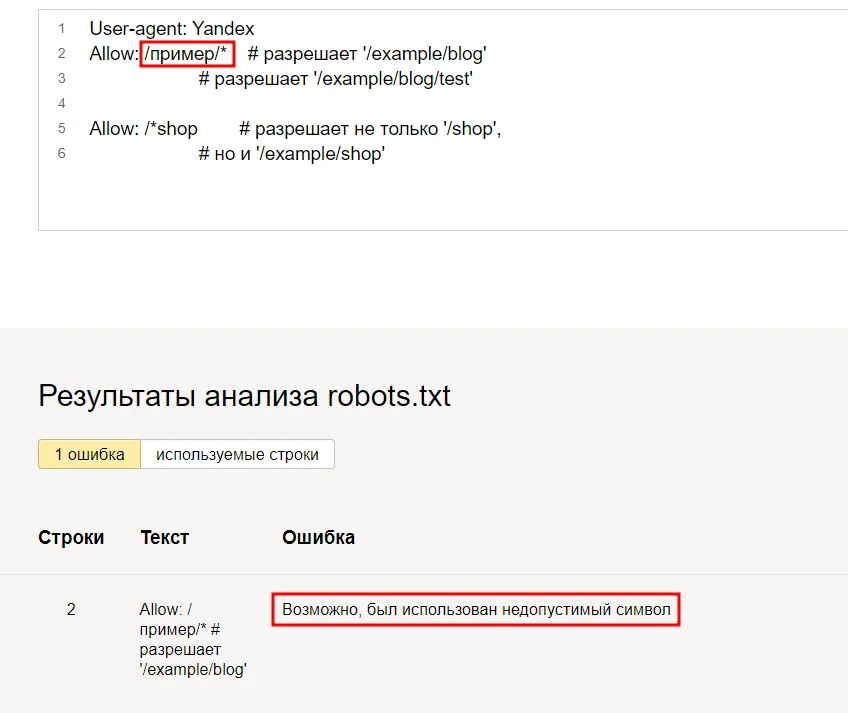Click comment "# разрешает '/example/blog/test'"
This screenshot has height=713, width=848.
(x=335, y=79)
